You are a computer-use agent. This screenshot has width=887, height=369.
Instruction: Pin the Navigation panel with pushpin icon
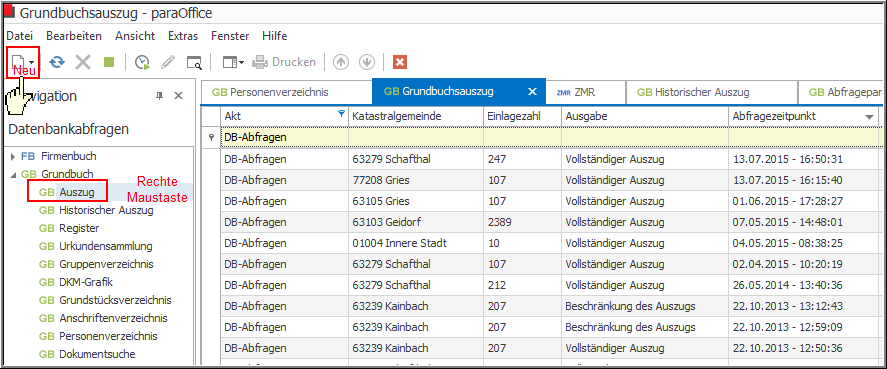coord(160,96)
